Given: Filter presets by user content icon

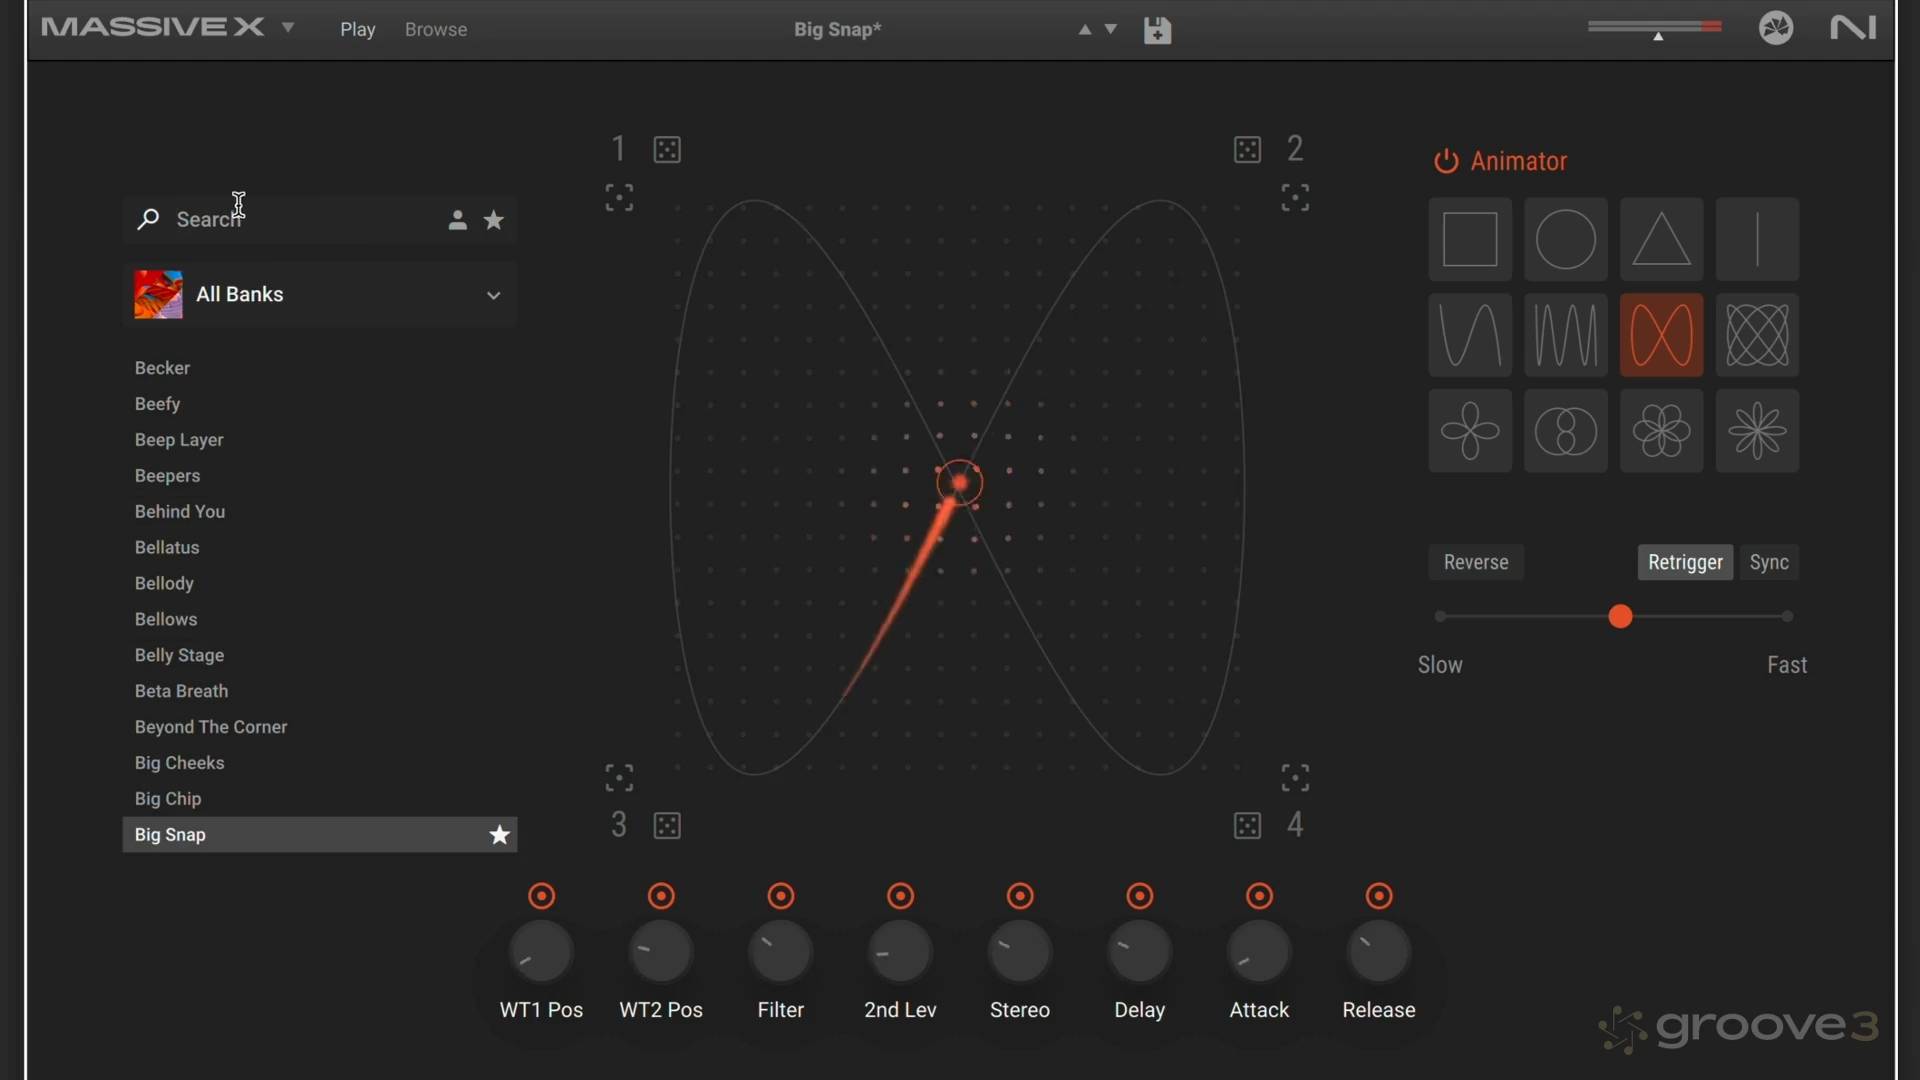Looking at the screenshot, I should pos(457,220).
